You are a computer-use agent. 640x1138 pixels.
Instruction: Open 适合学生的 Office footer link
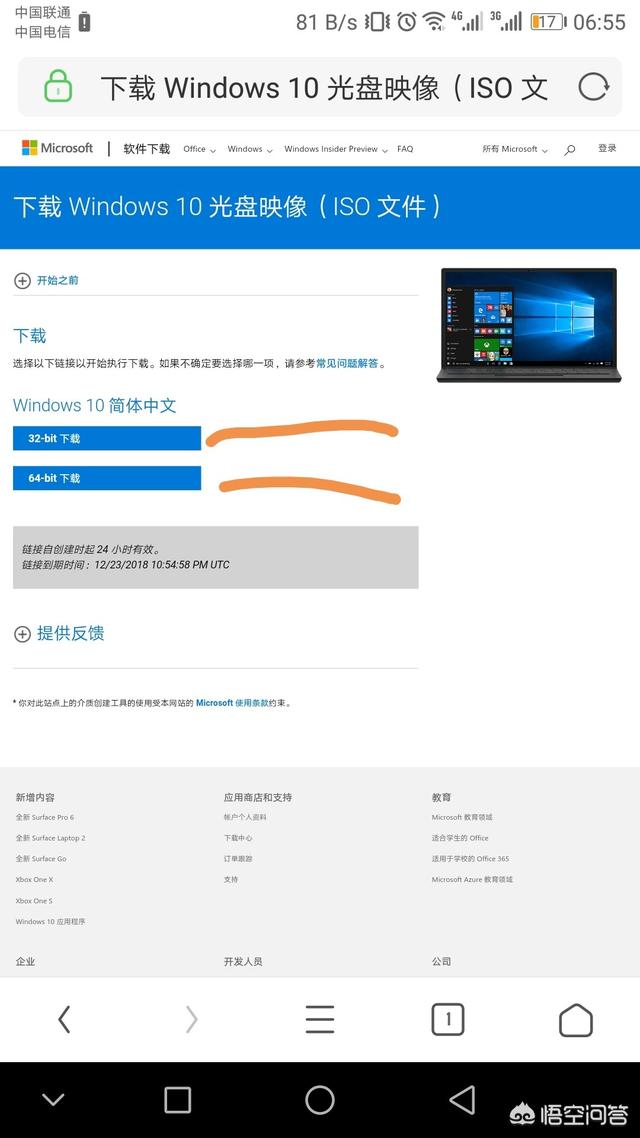(x=460, y=838)
